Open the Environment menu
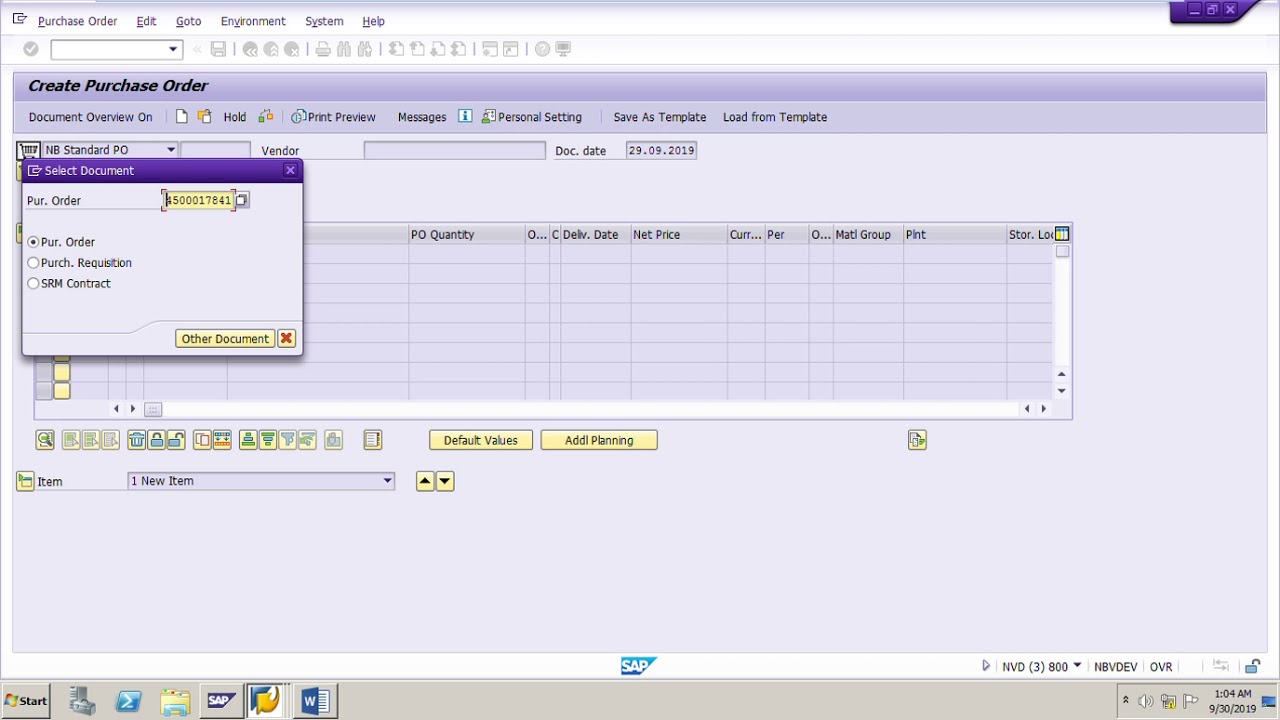 point(253,21)
